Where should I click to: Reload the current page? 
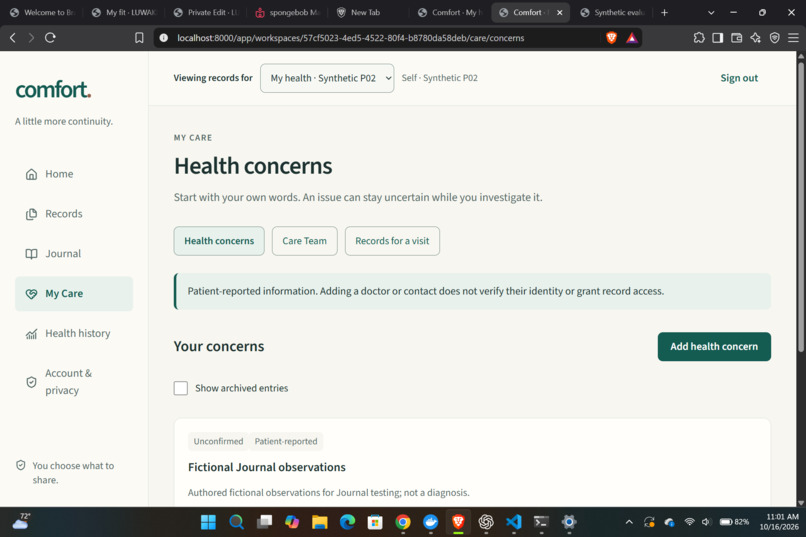[50, 38]
